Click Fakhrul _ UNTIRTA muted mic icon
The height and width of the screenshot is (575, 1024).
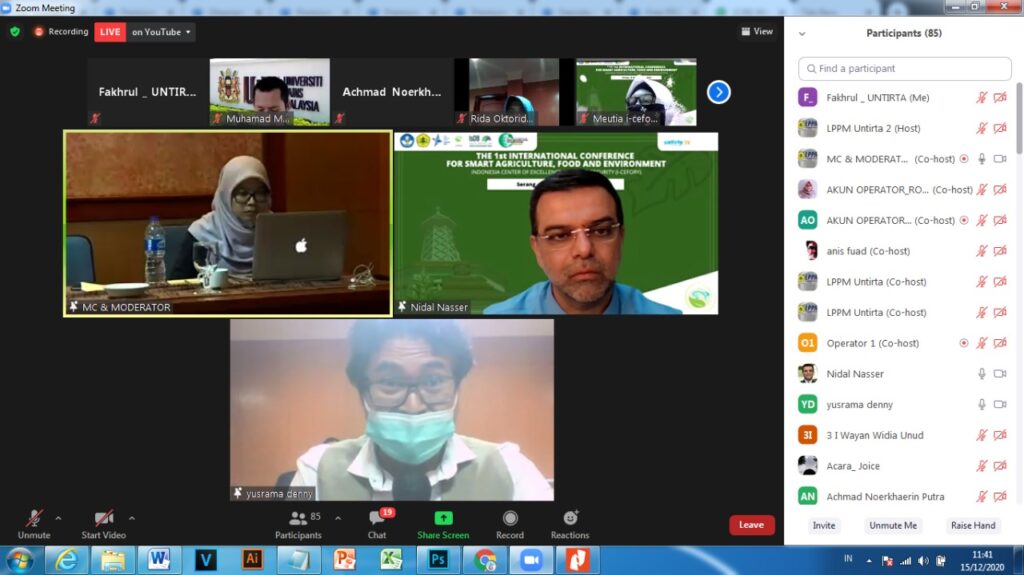pos(982,97)
